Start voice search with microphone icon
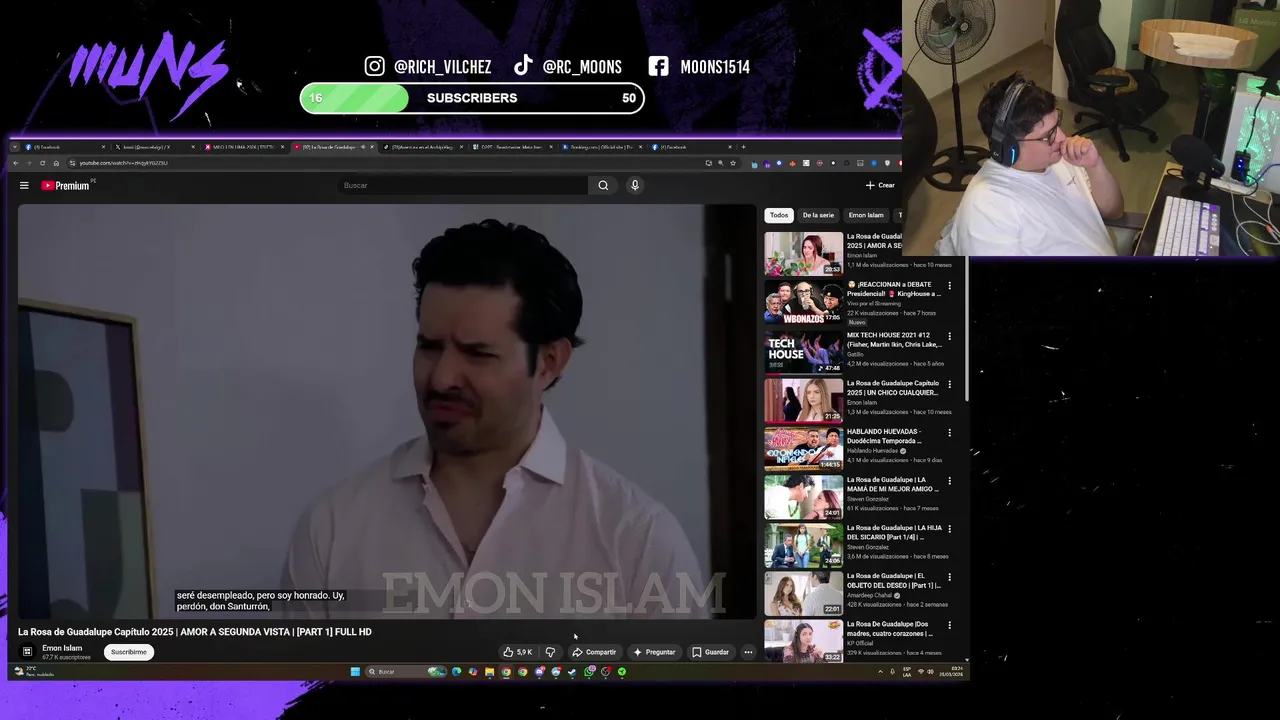The width and height of the screenshot is (1280, 720). 634,185
